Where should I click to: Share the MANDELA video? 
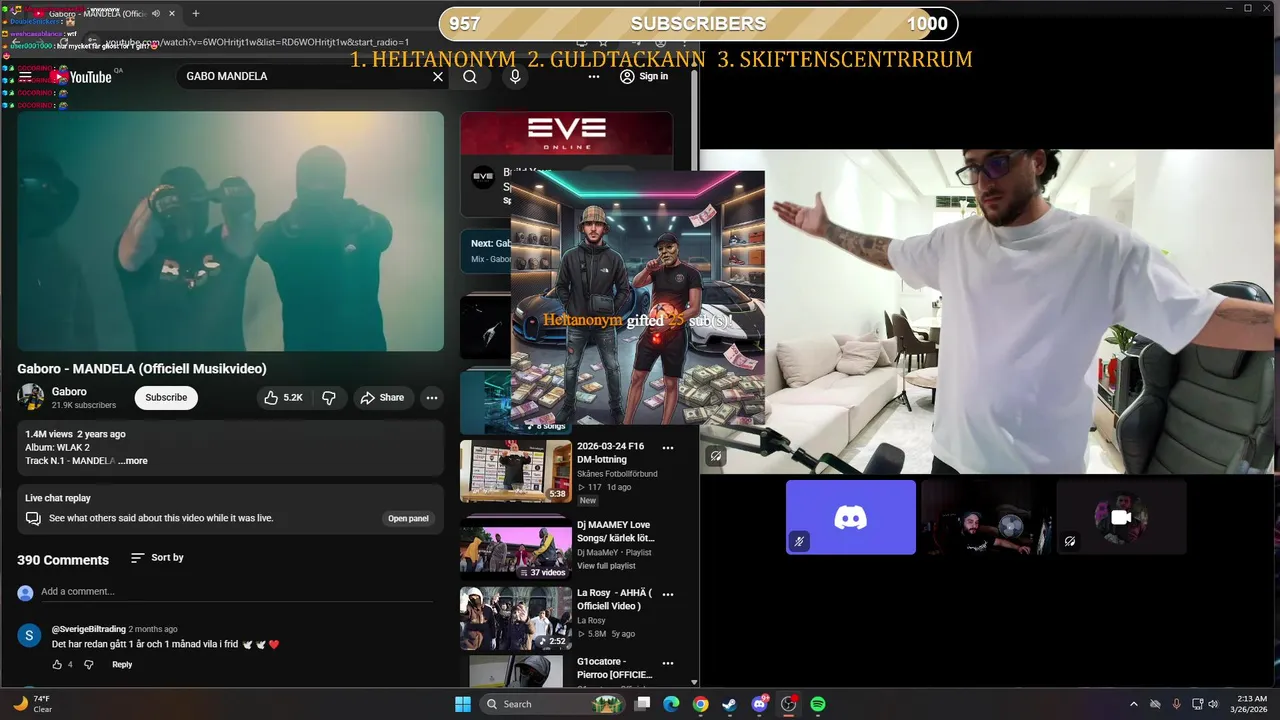[x=382, y=397]
